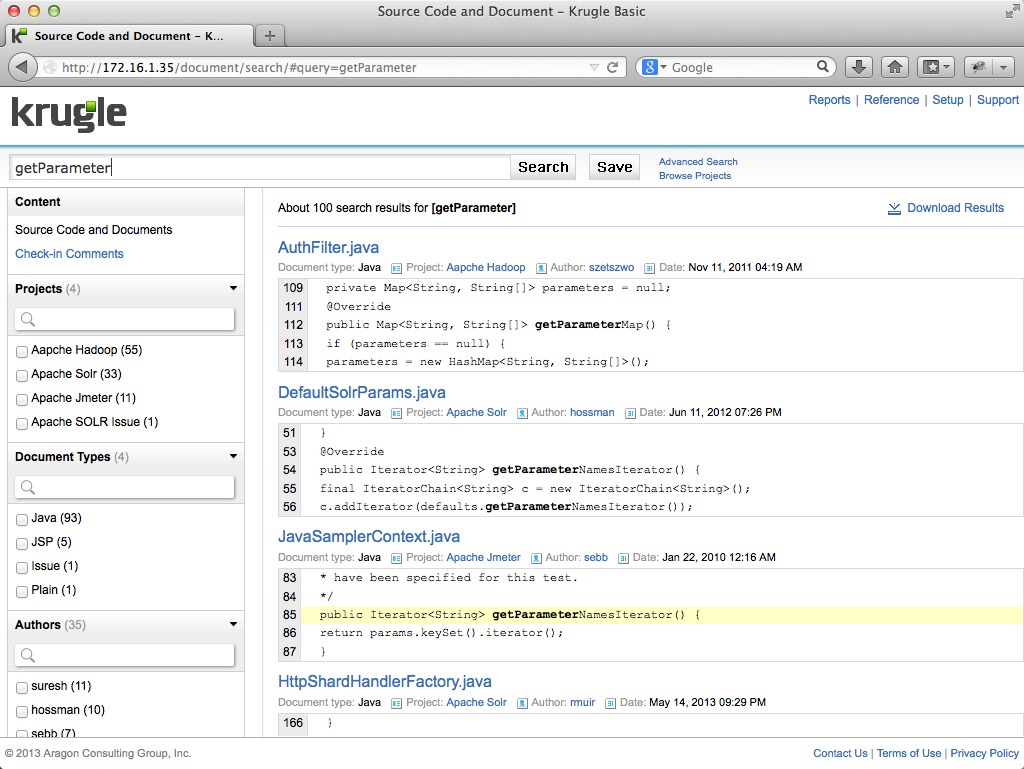Screen dimensions: 1024x769
Task: Open the bookmarks star toolbar button
Action: 932,67
